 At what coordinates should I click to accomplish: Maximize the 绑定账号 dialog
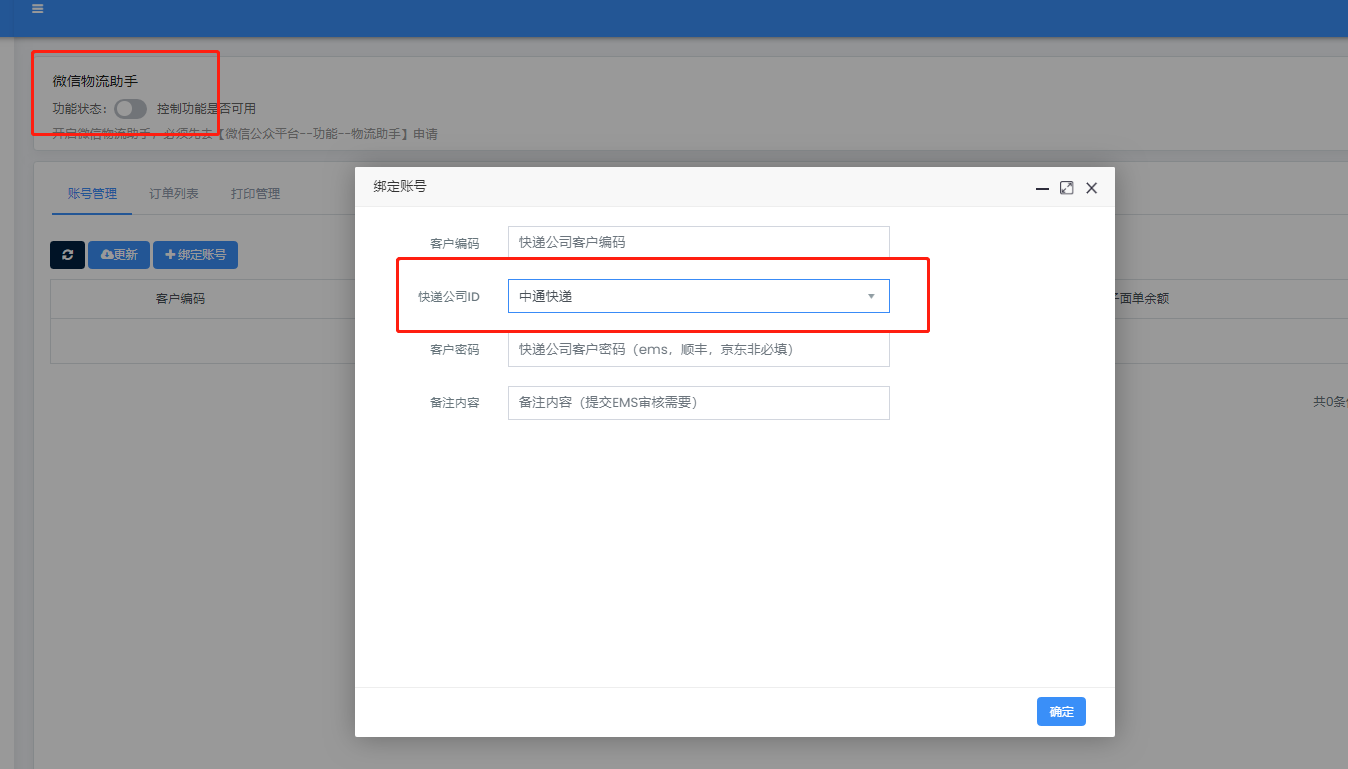1067,188
